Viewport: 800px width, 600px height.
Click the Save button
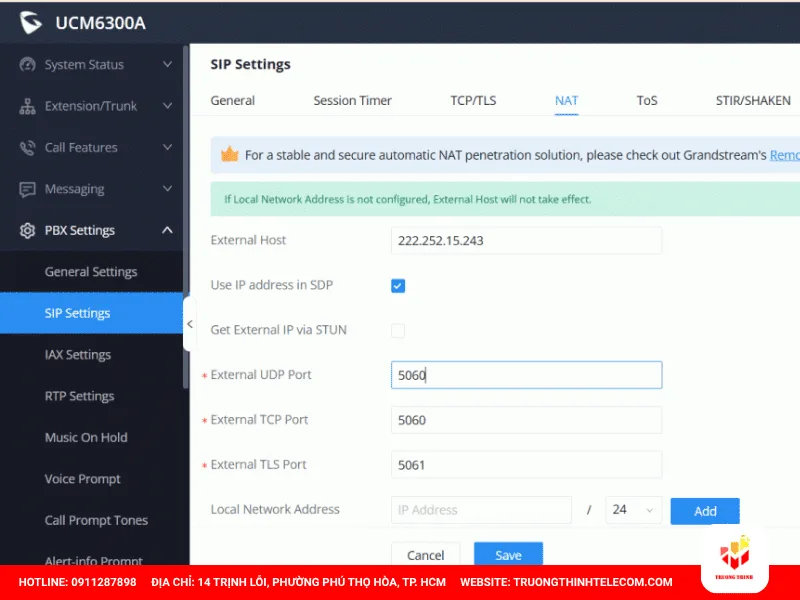[508, 555]
